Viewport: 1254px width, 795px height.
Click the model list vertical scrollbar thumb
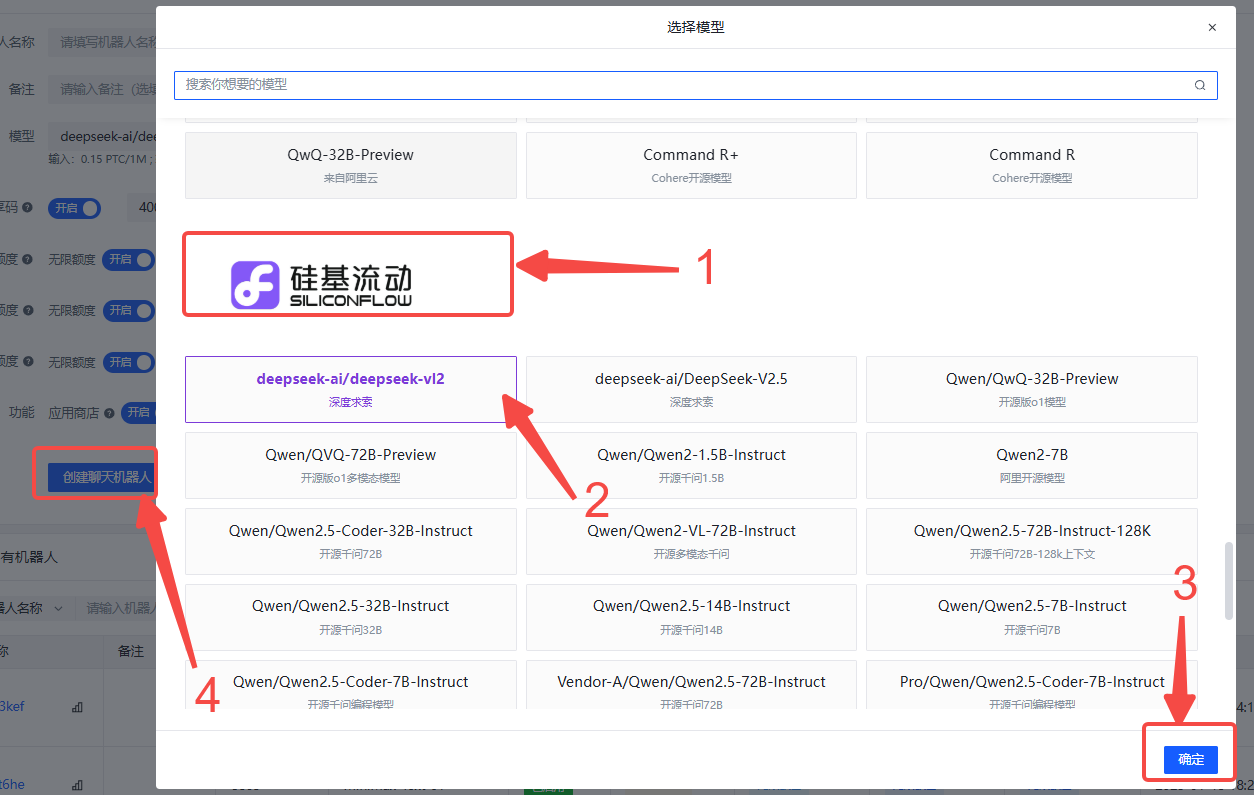1229,581
